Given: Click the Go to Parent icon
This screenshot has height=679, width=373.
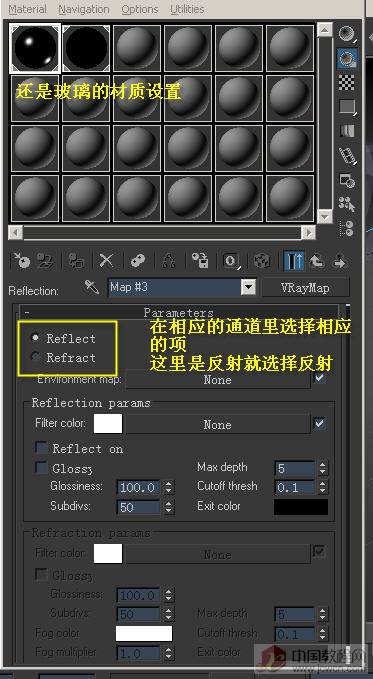Looking at the screenshot, I should point(317,261).
